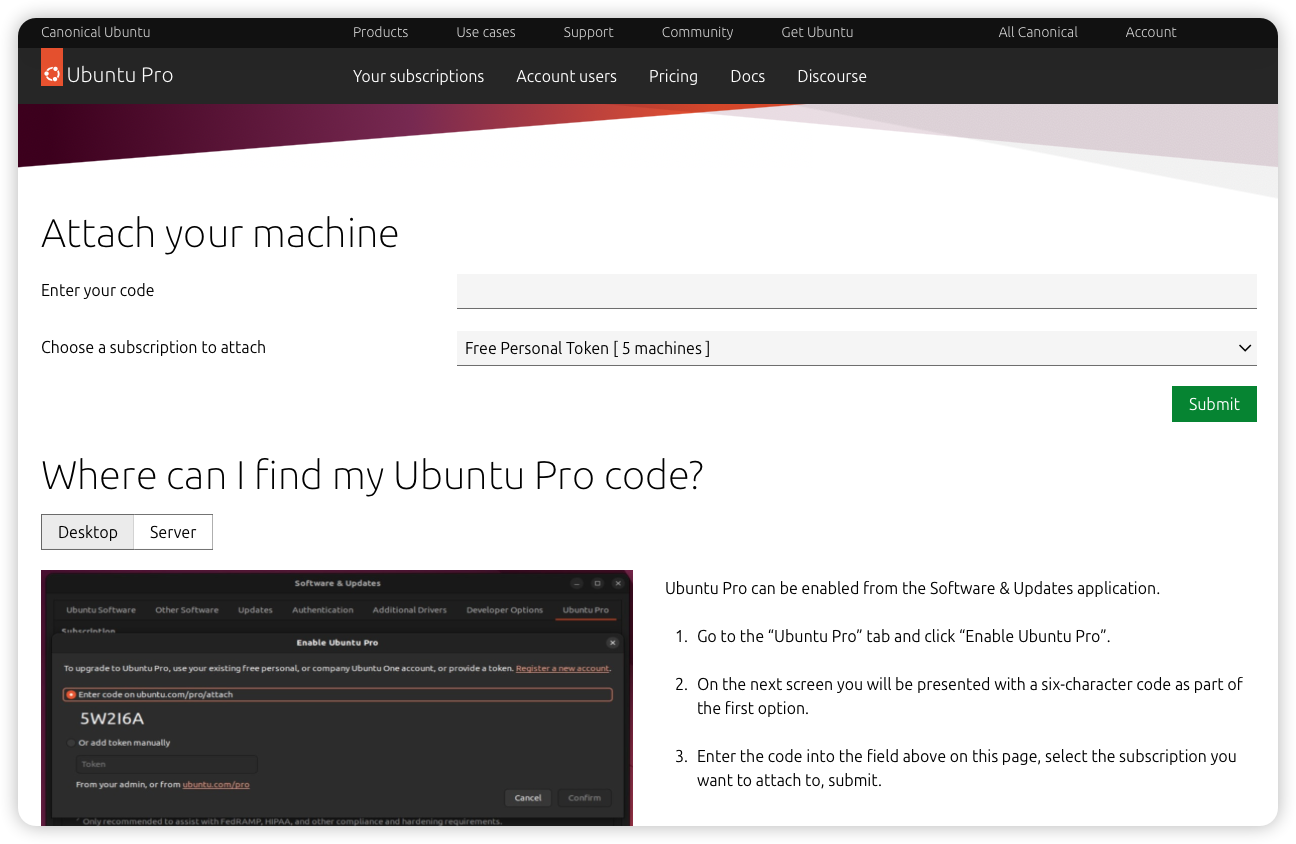Expand the Free Personal Token subscription dropdown
Viewport: 1296px width, 844px height.
[856, 348]
